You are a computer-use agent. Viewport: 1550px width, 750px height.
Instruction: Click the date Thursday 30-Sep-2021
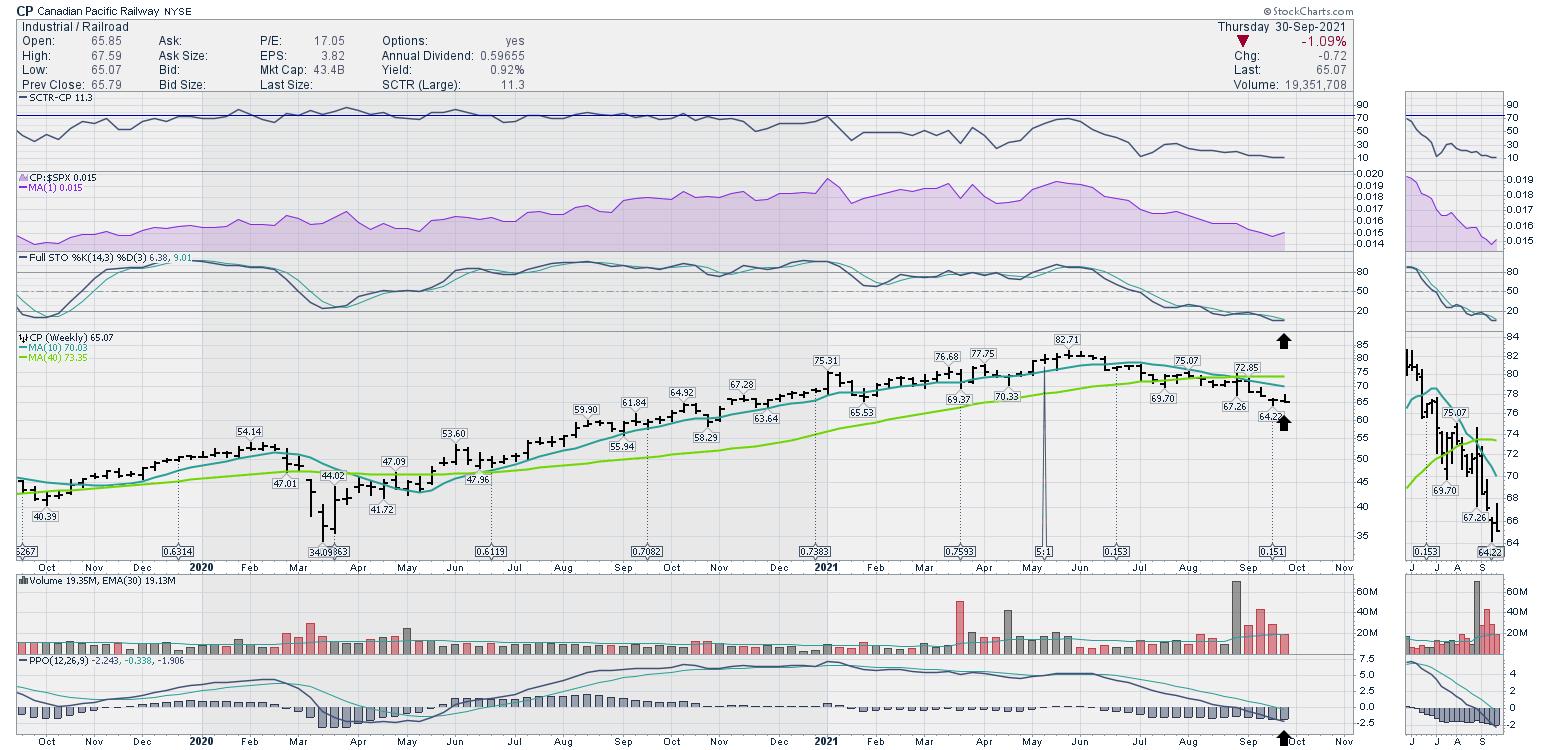pos(1282,27)
